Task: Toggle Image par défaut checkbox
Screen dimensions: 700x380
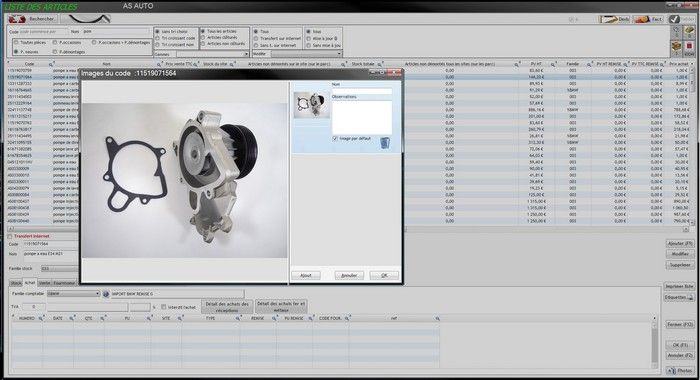Action: click(x=335, y=138)
